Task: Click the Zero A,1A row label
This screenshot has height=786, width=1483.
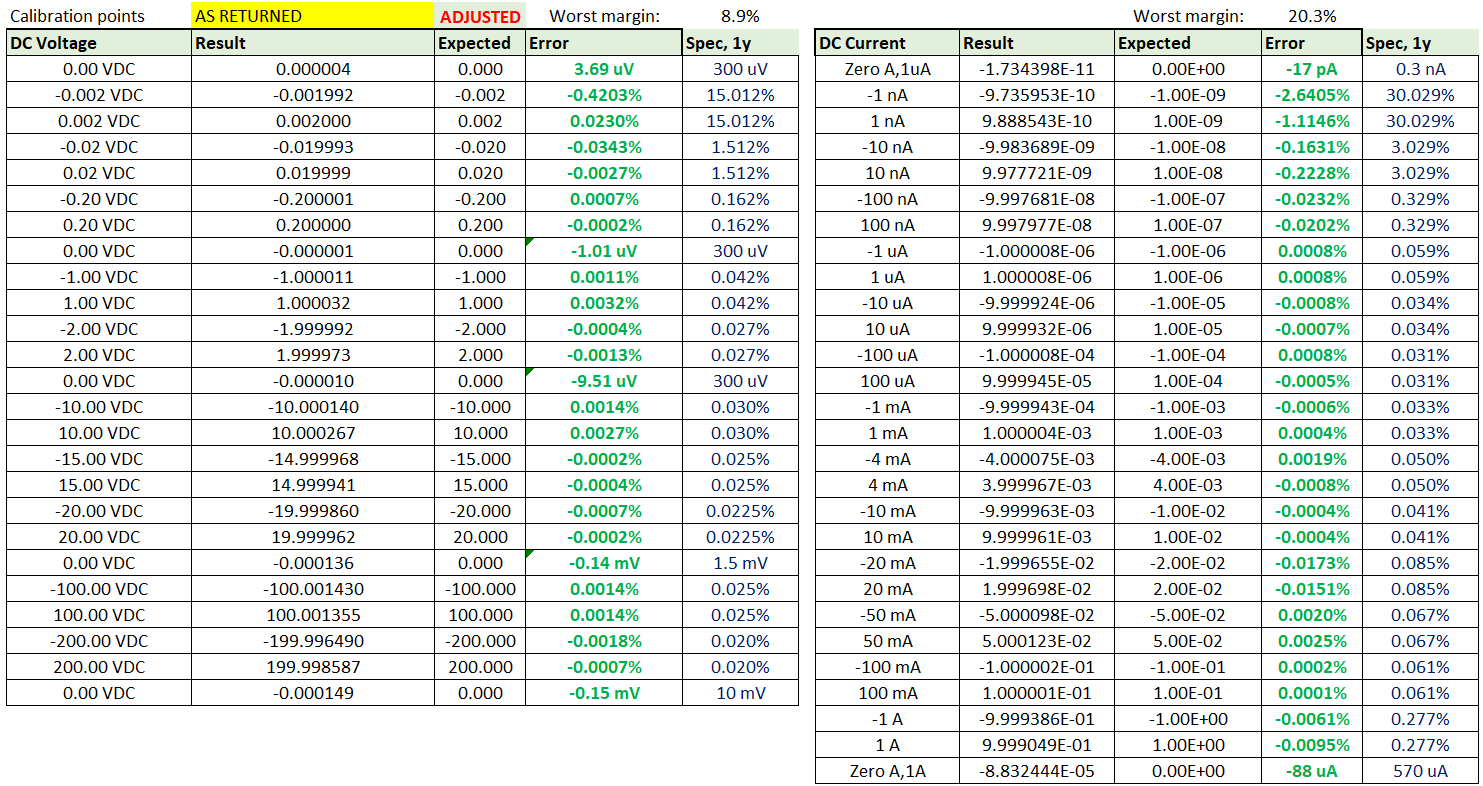Action: [887, 771]
